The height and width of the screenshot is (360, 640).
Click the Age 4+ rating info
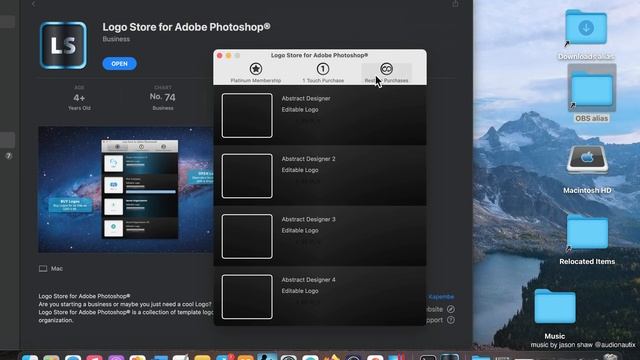coord(79,98)
